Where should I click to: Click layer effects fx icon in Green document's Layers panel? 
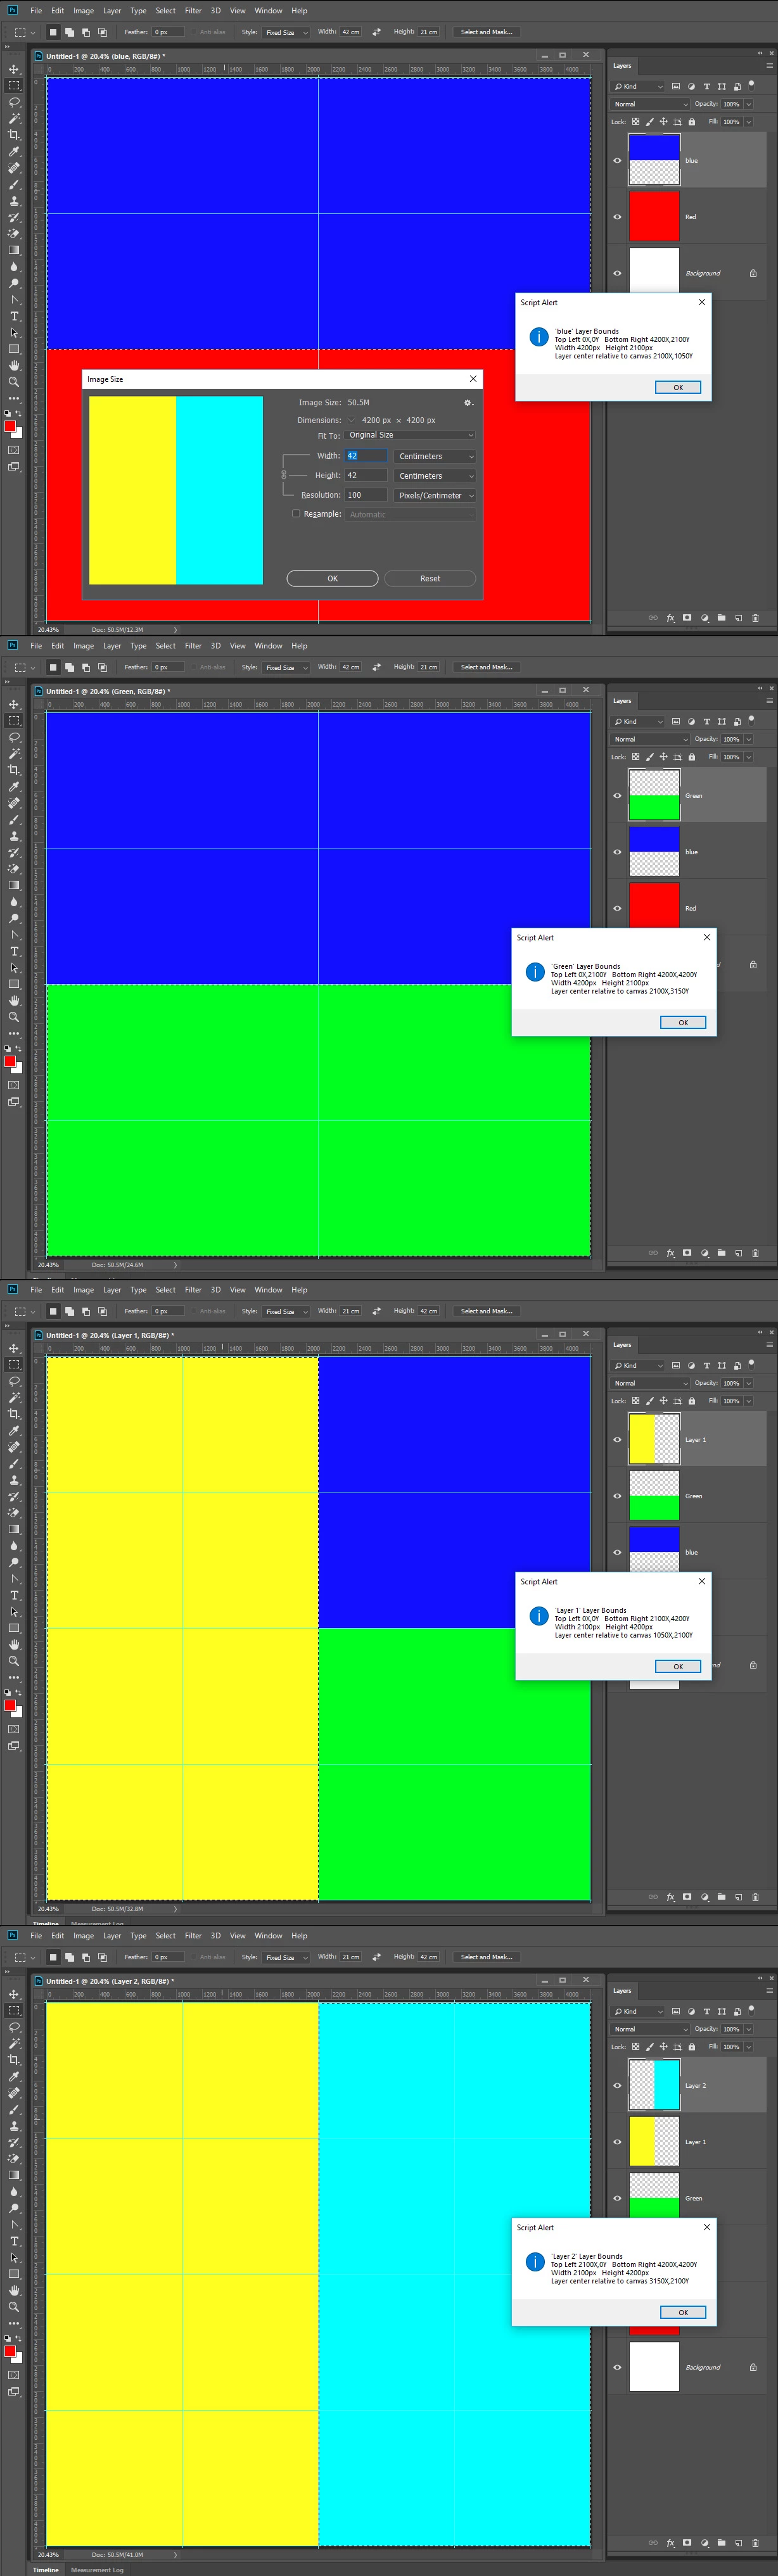pyautogui.click(x=671, y=1253)
